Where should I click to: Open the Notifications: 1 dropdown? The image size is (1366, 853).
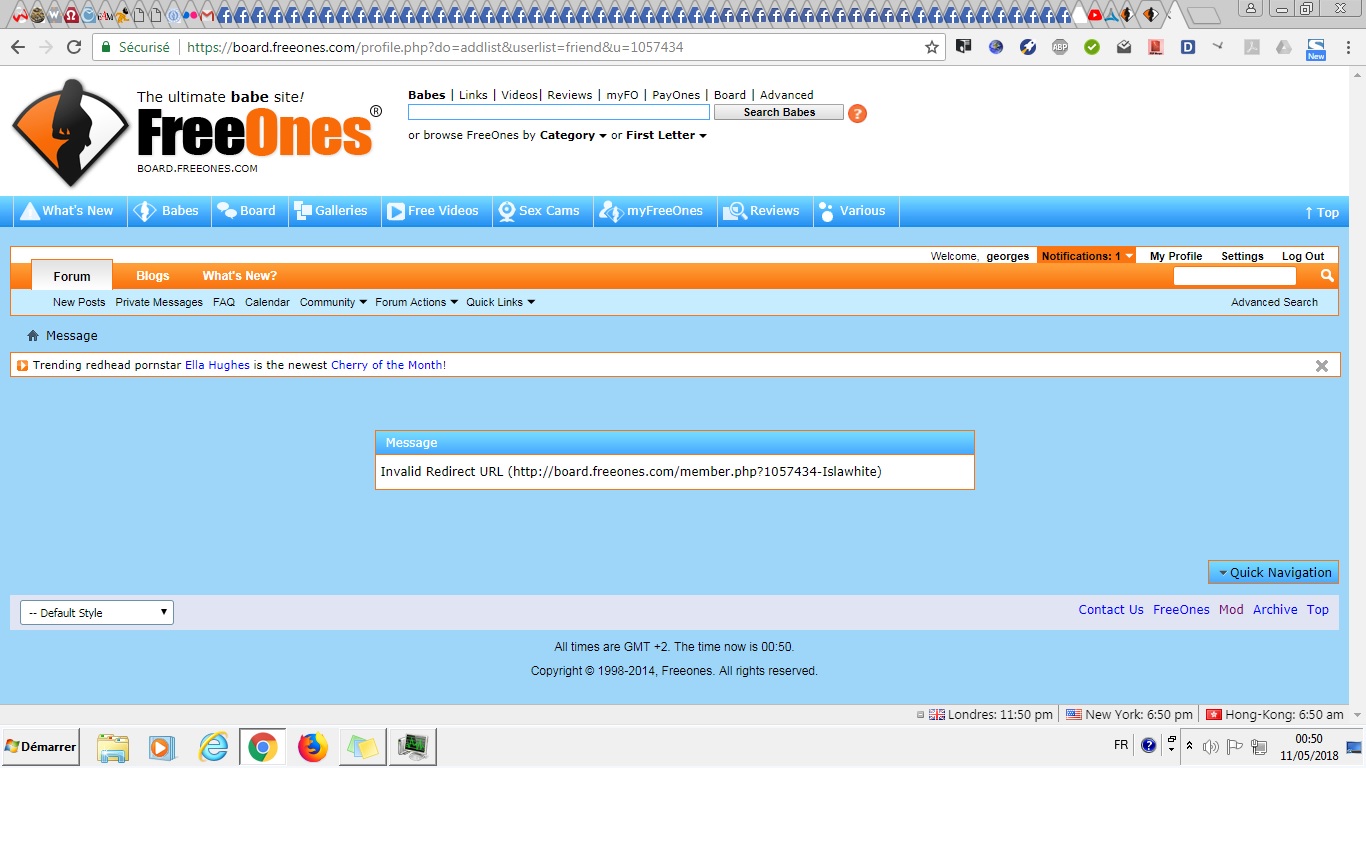1087,256
